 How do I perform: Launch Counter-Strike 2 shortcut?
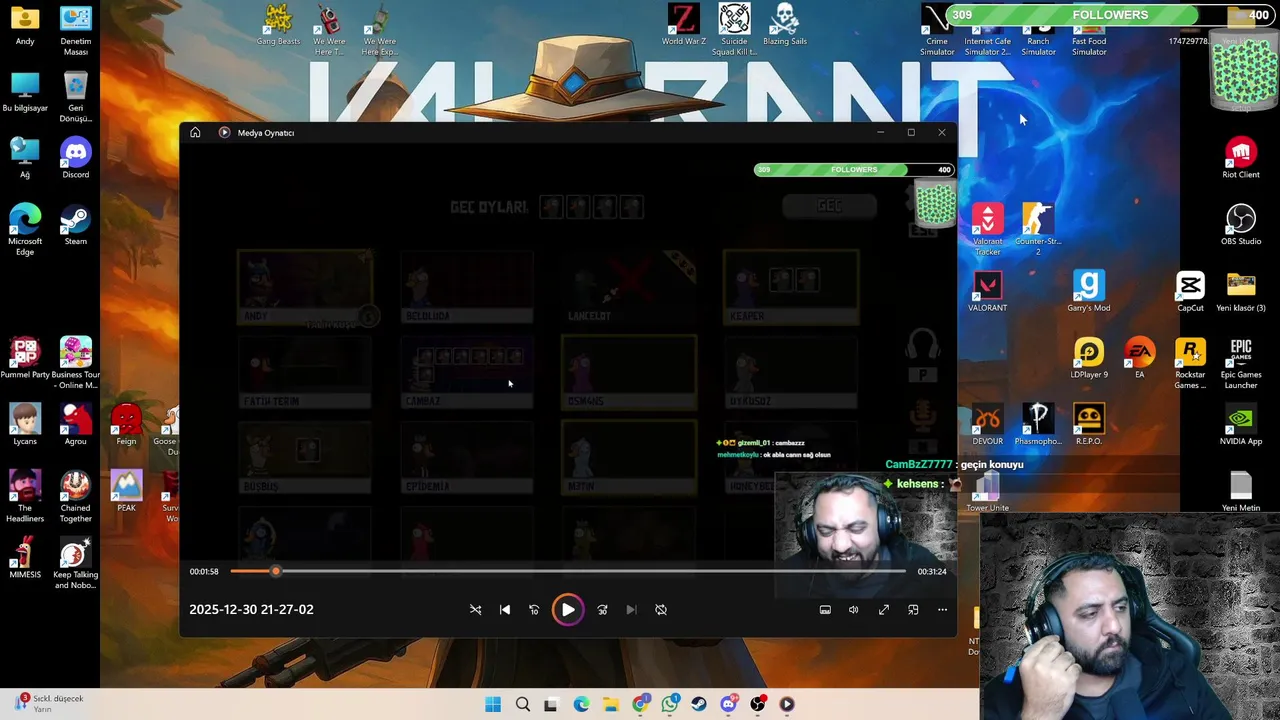point(1038,230)
